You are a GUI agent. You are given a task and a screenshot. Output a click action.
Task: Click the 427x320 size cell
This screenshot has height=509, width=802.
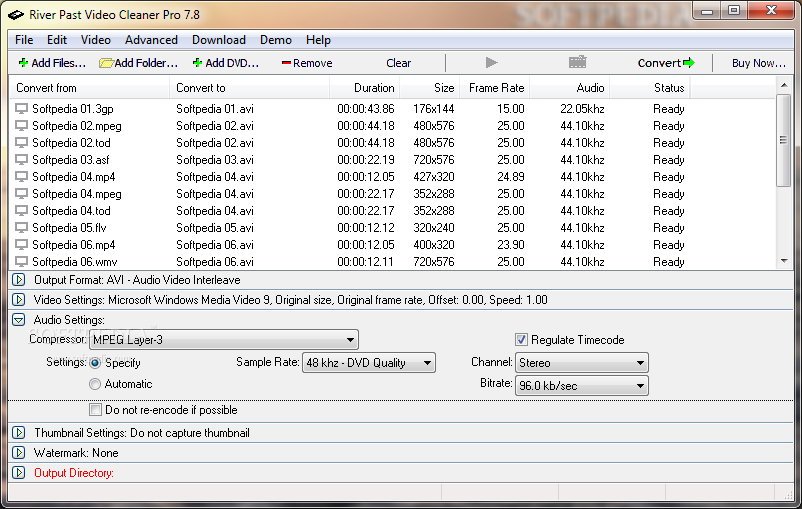(434, 176)
